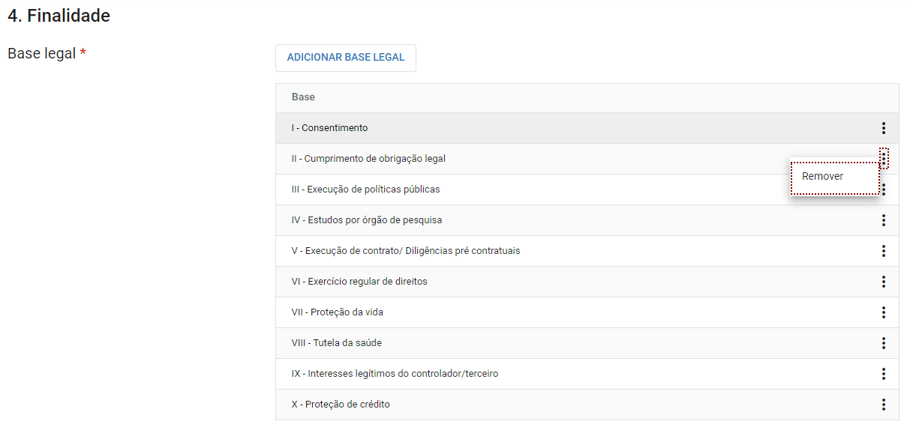Click the kebab icon for Tutela da saúde

883,343
